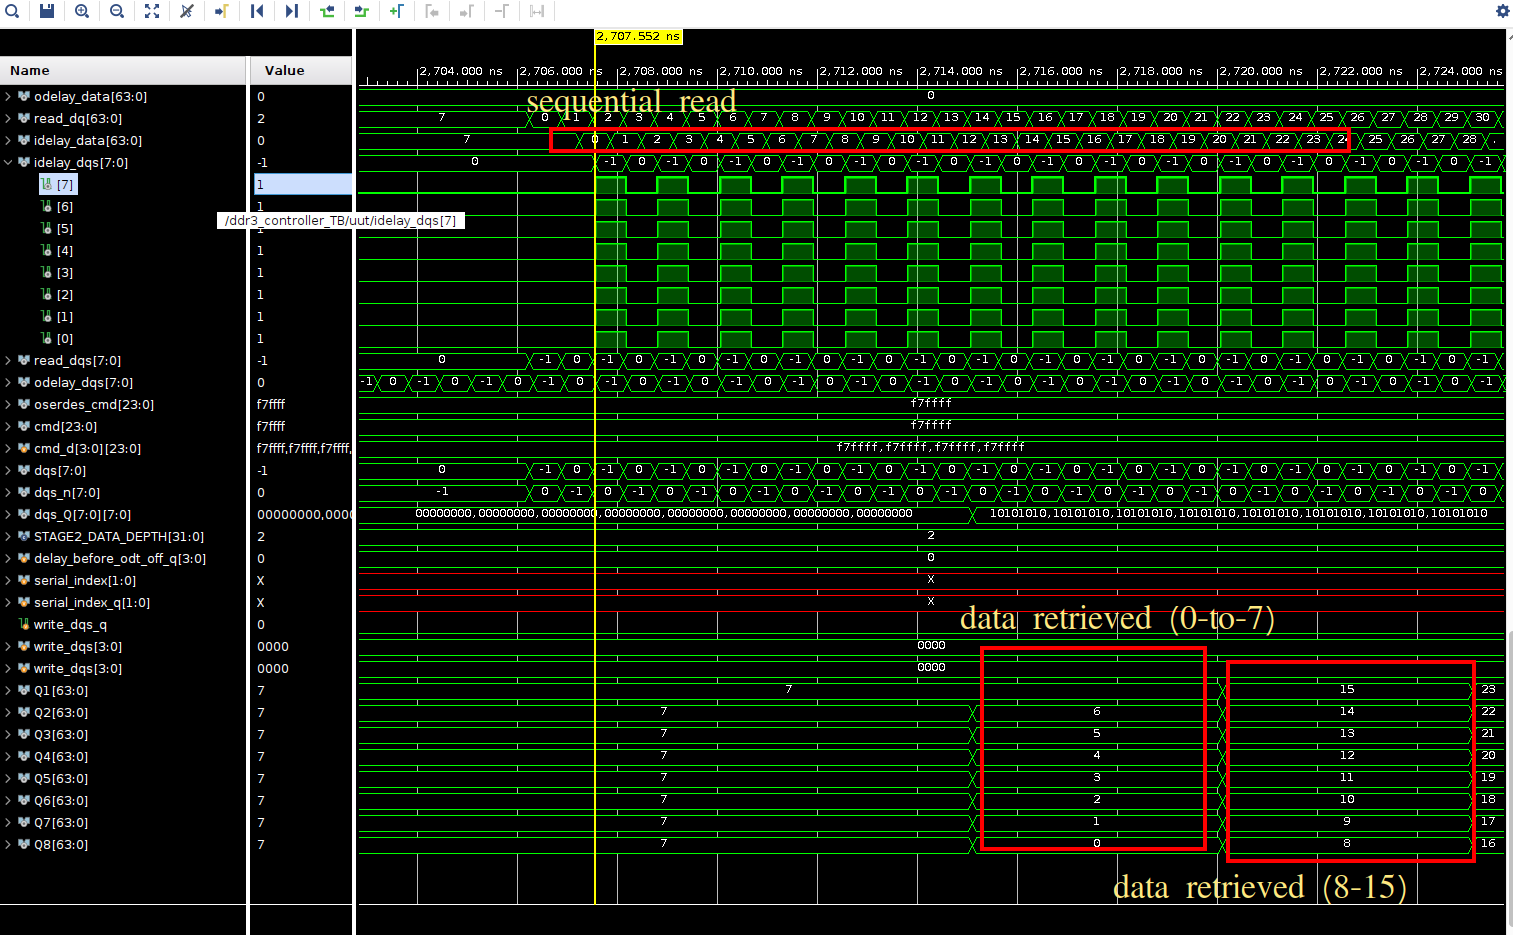
Task: Select bit [1] of idelay_dqs
Action: (57, 317)
